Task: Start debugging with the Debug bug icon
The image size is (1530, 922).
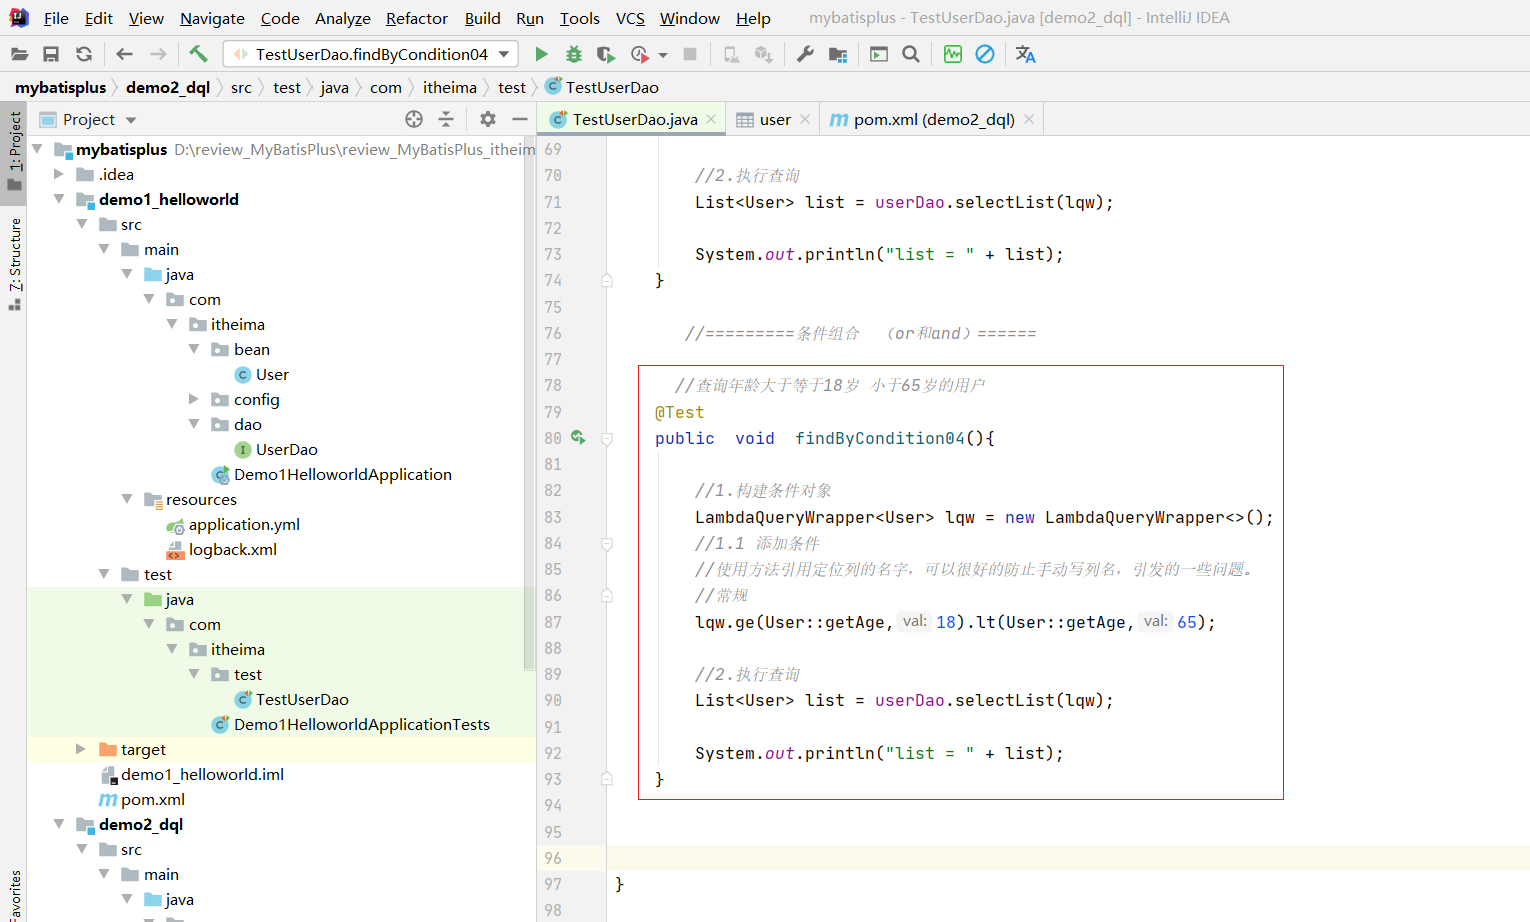Action: [573, 54]
